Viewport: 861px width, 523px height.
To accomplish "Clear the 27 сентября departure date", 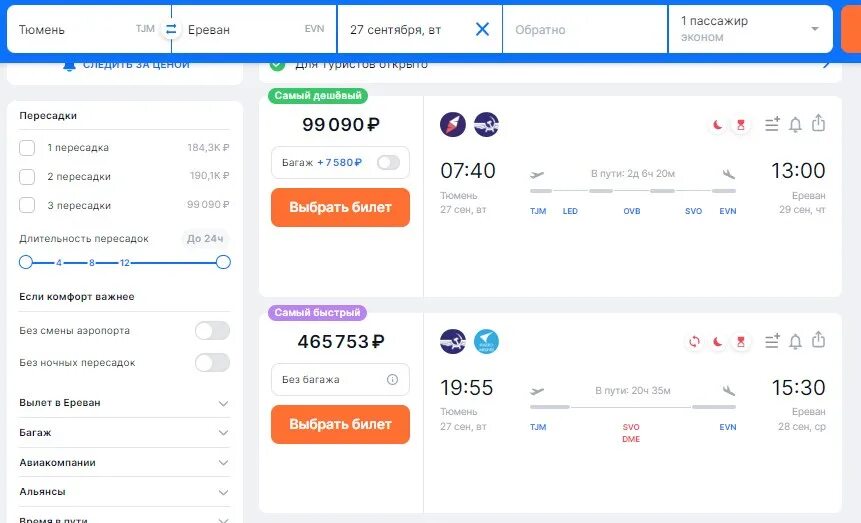I will click(x=482, y=29).
